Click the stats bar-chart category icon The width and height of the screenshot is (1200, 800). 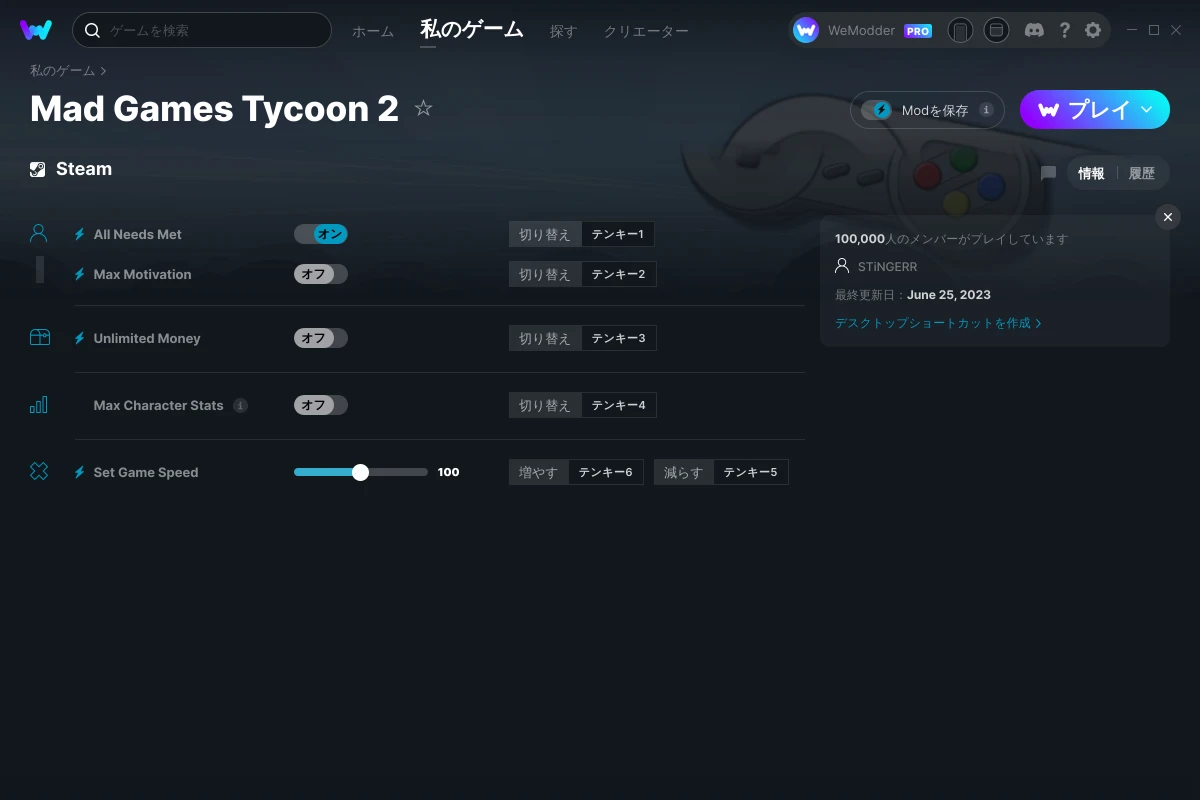(39, 405)
